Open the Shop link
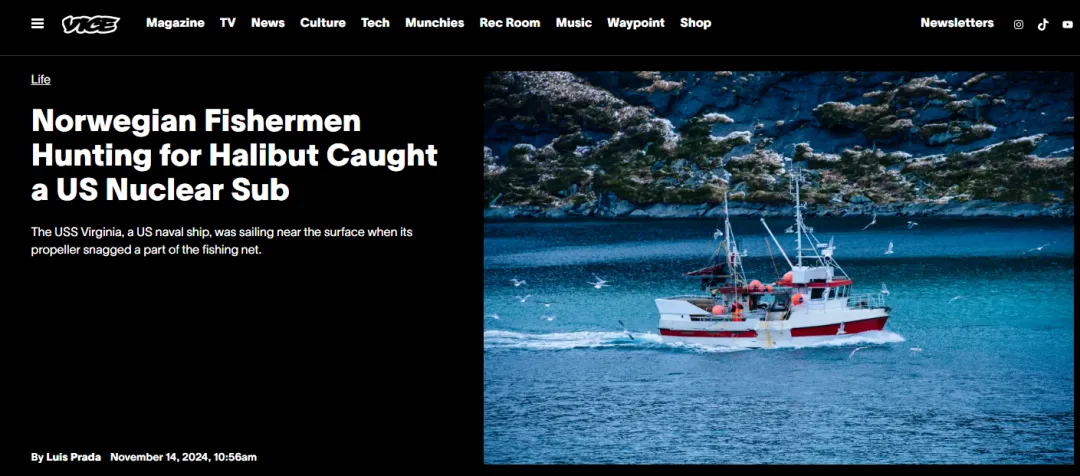 696,23
